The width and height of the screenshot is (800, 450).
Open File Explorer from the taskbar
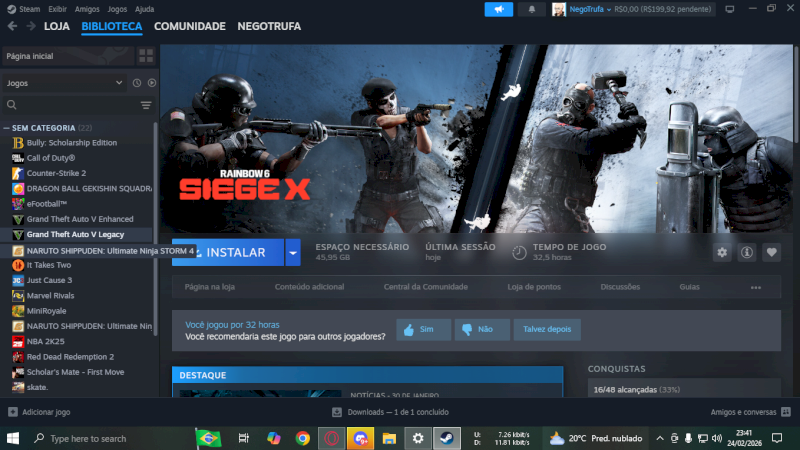(389, 438)
